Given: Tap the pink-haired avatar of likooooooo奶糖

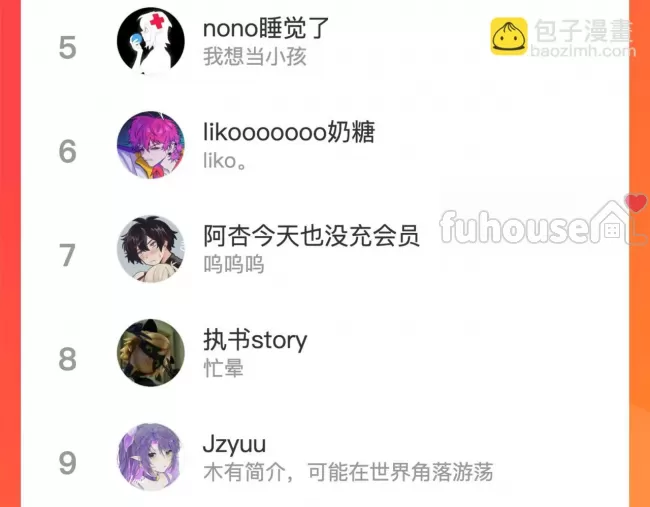Looking at the screenshot, I should [x=150, y=144].
